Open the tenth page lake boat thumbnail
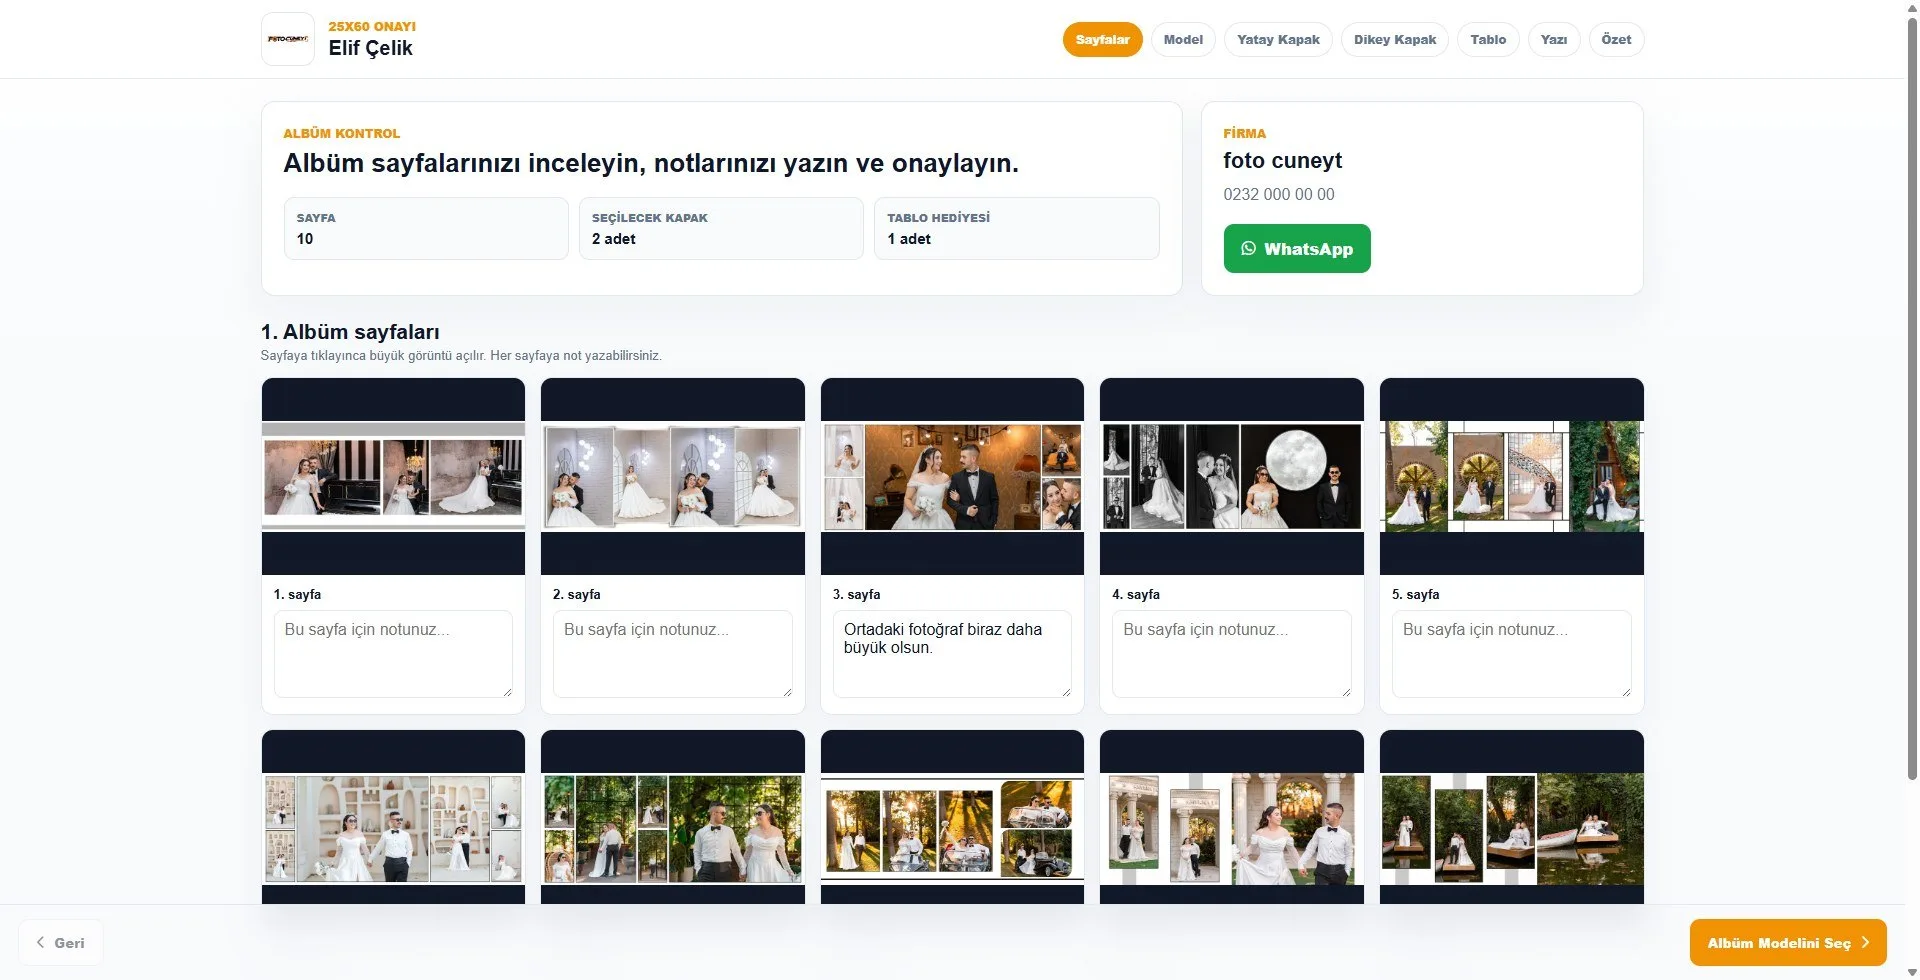This screenshot has height=980, width=1920. tap(1511, 817)
